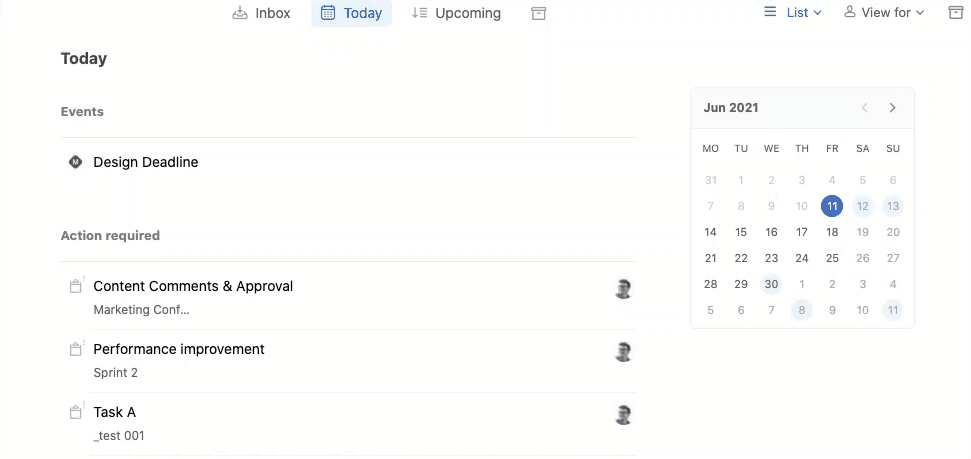971x459 pixels.
Task: Select June 28 in the calendar
Action: (710, 284)
